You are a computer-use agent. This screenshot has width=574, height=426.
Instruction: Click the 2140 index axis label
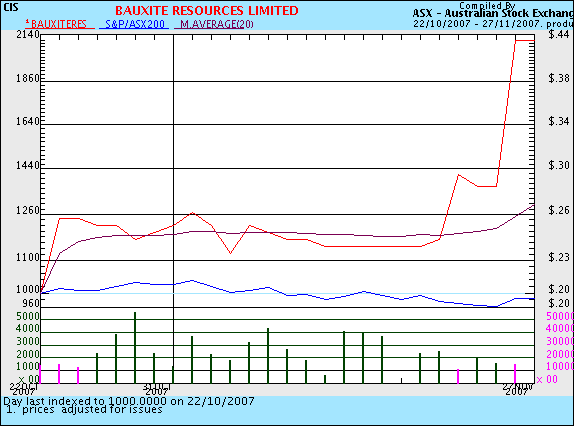[28, 34]
